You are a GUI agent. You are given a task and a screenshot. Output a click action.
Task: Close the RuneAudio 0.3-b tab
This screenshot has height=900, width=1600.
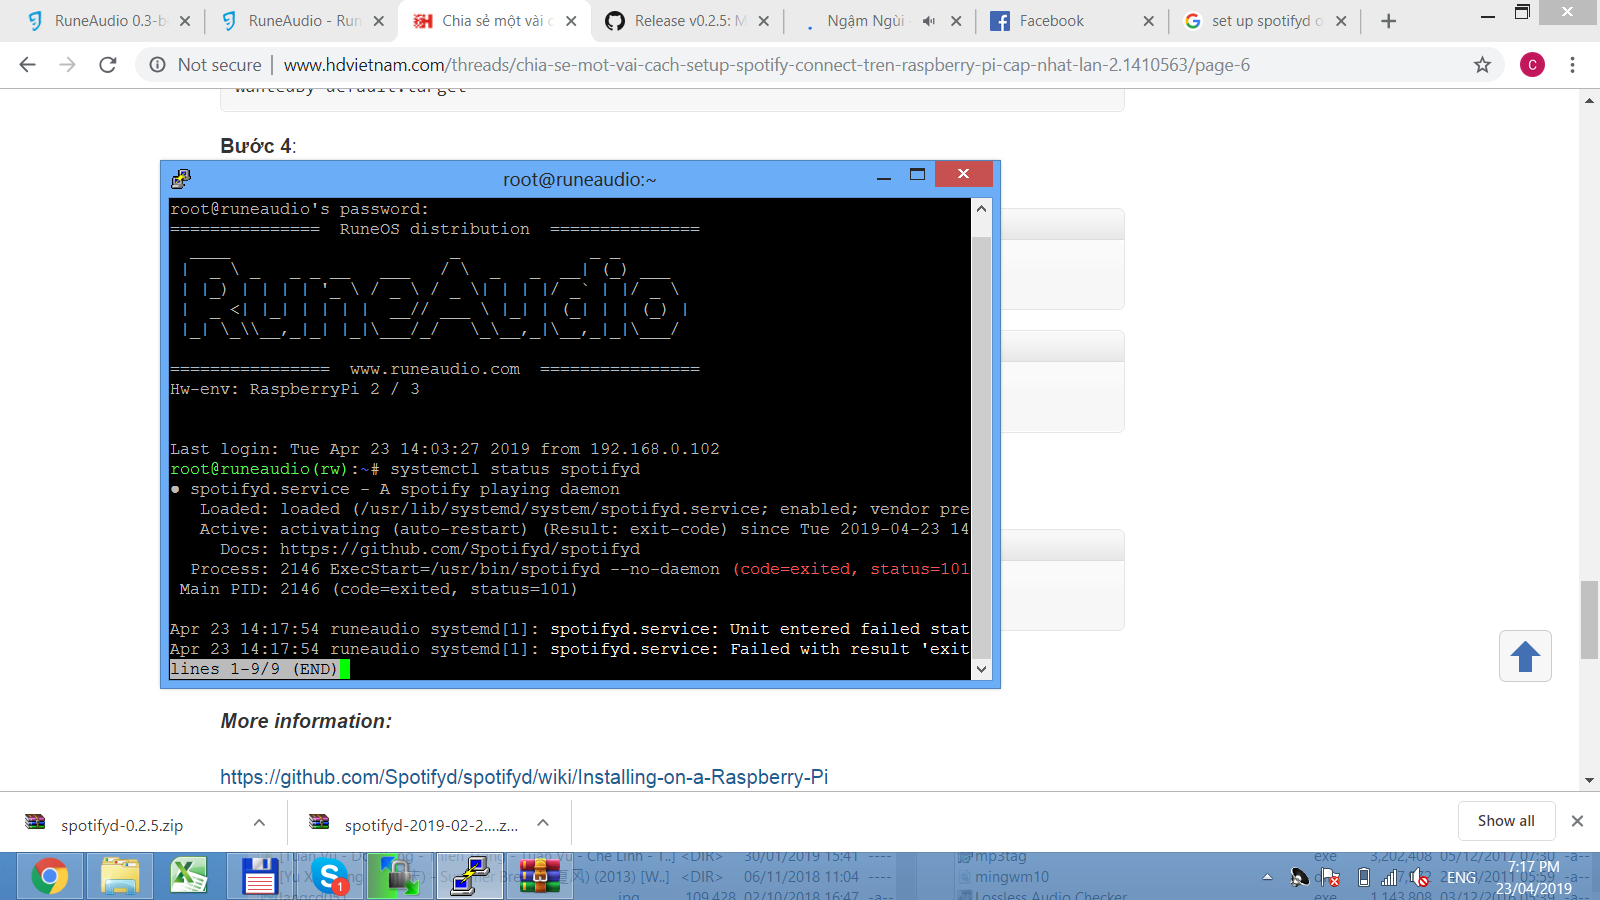185,21
